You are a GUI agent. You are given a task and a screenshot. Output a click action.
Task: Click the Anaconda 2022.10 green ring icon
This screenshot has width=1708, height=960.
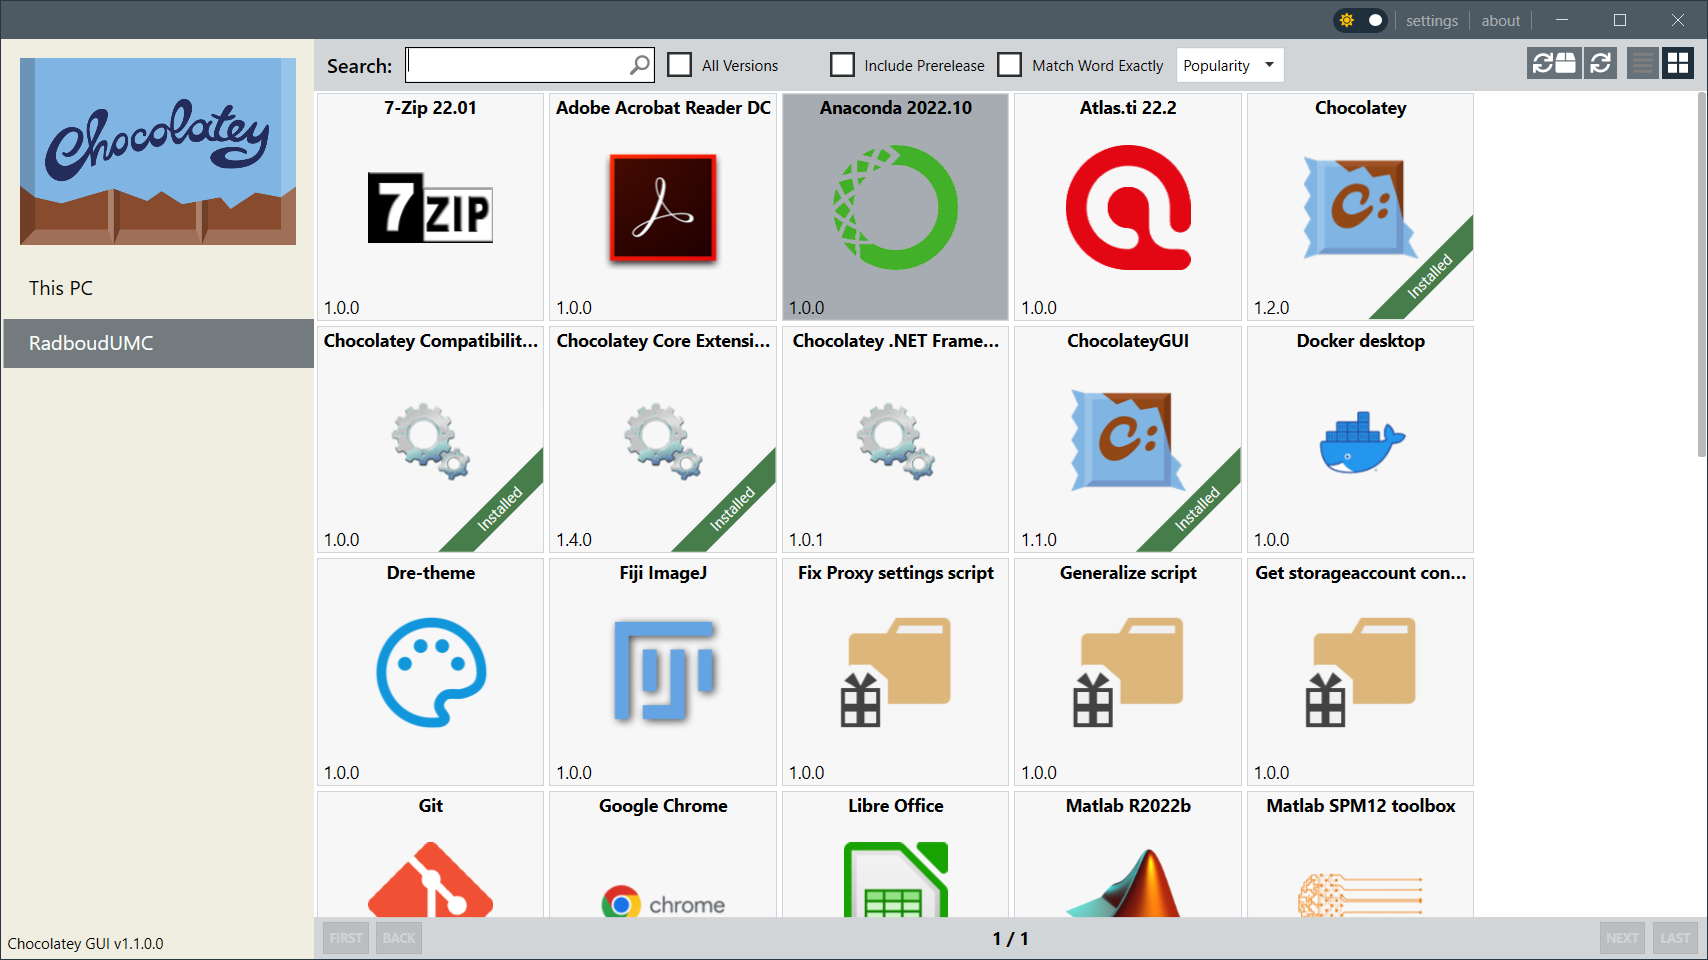(x=895, y=207)
